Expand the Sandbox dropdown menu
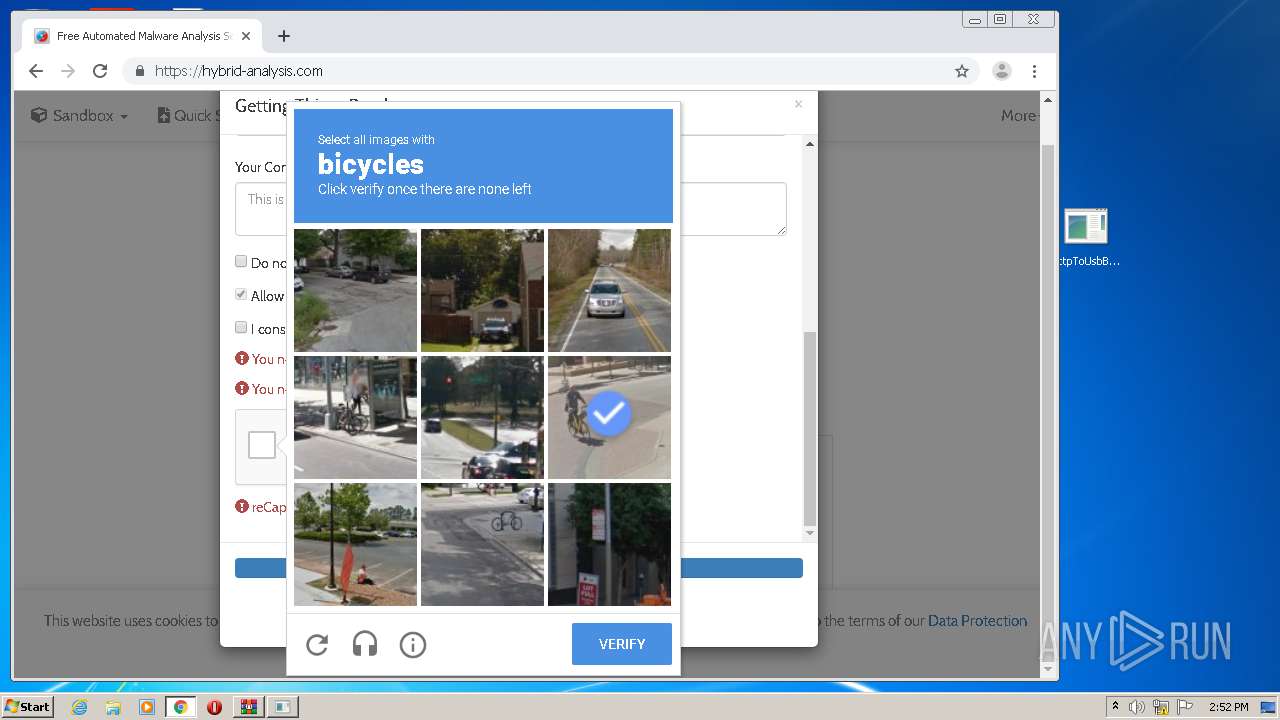Image resolution: width=1280 pixels, height=720 pixels. 79,116
